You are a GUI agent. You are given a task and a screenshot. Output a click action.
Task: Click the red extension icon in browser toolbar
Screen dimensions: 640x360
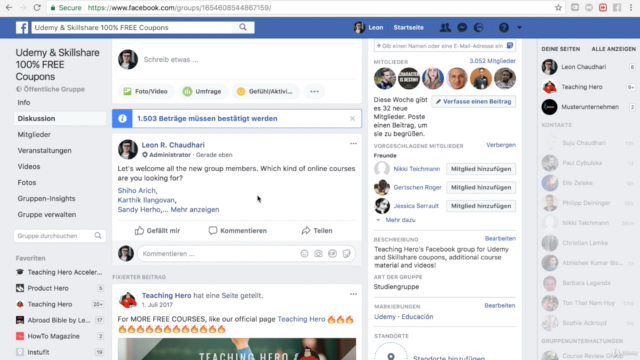pyautogui.click(x=603, y=8)
